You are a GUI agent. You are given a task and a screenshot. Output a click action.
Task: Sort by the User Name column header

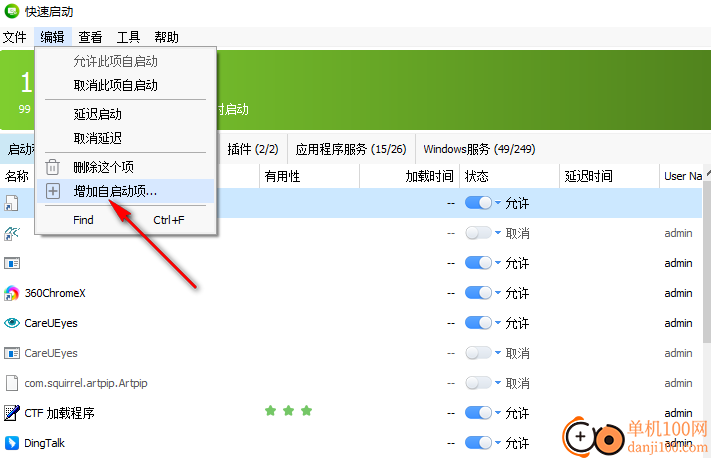pos(682,176)
